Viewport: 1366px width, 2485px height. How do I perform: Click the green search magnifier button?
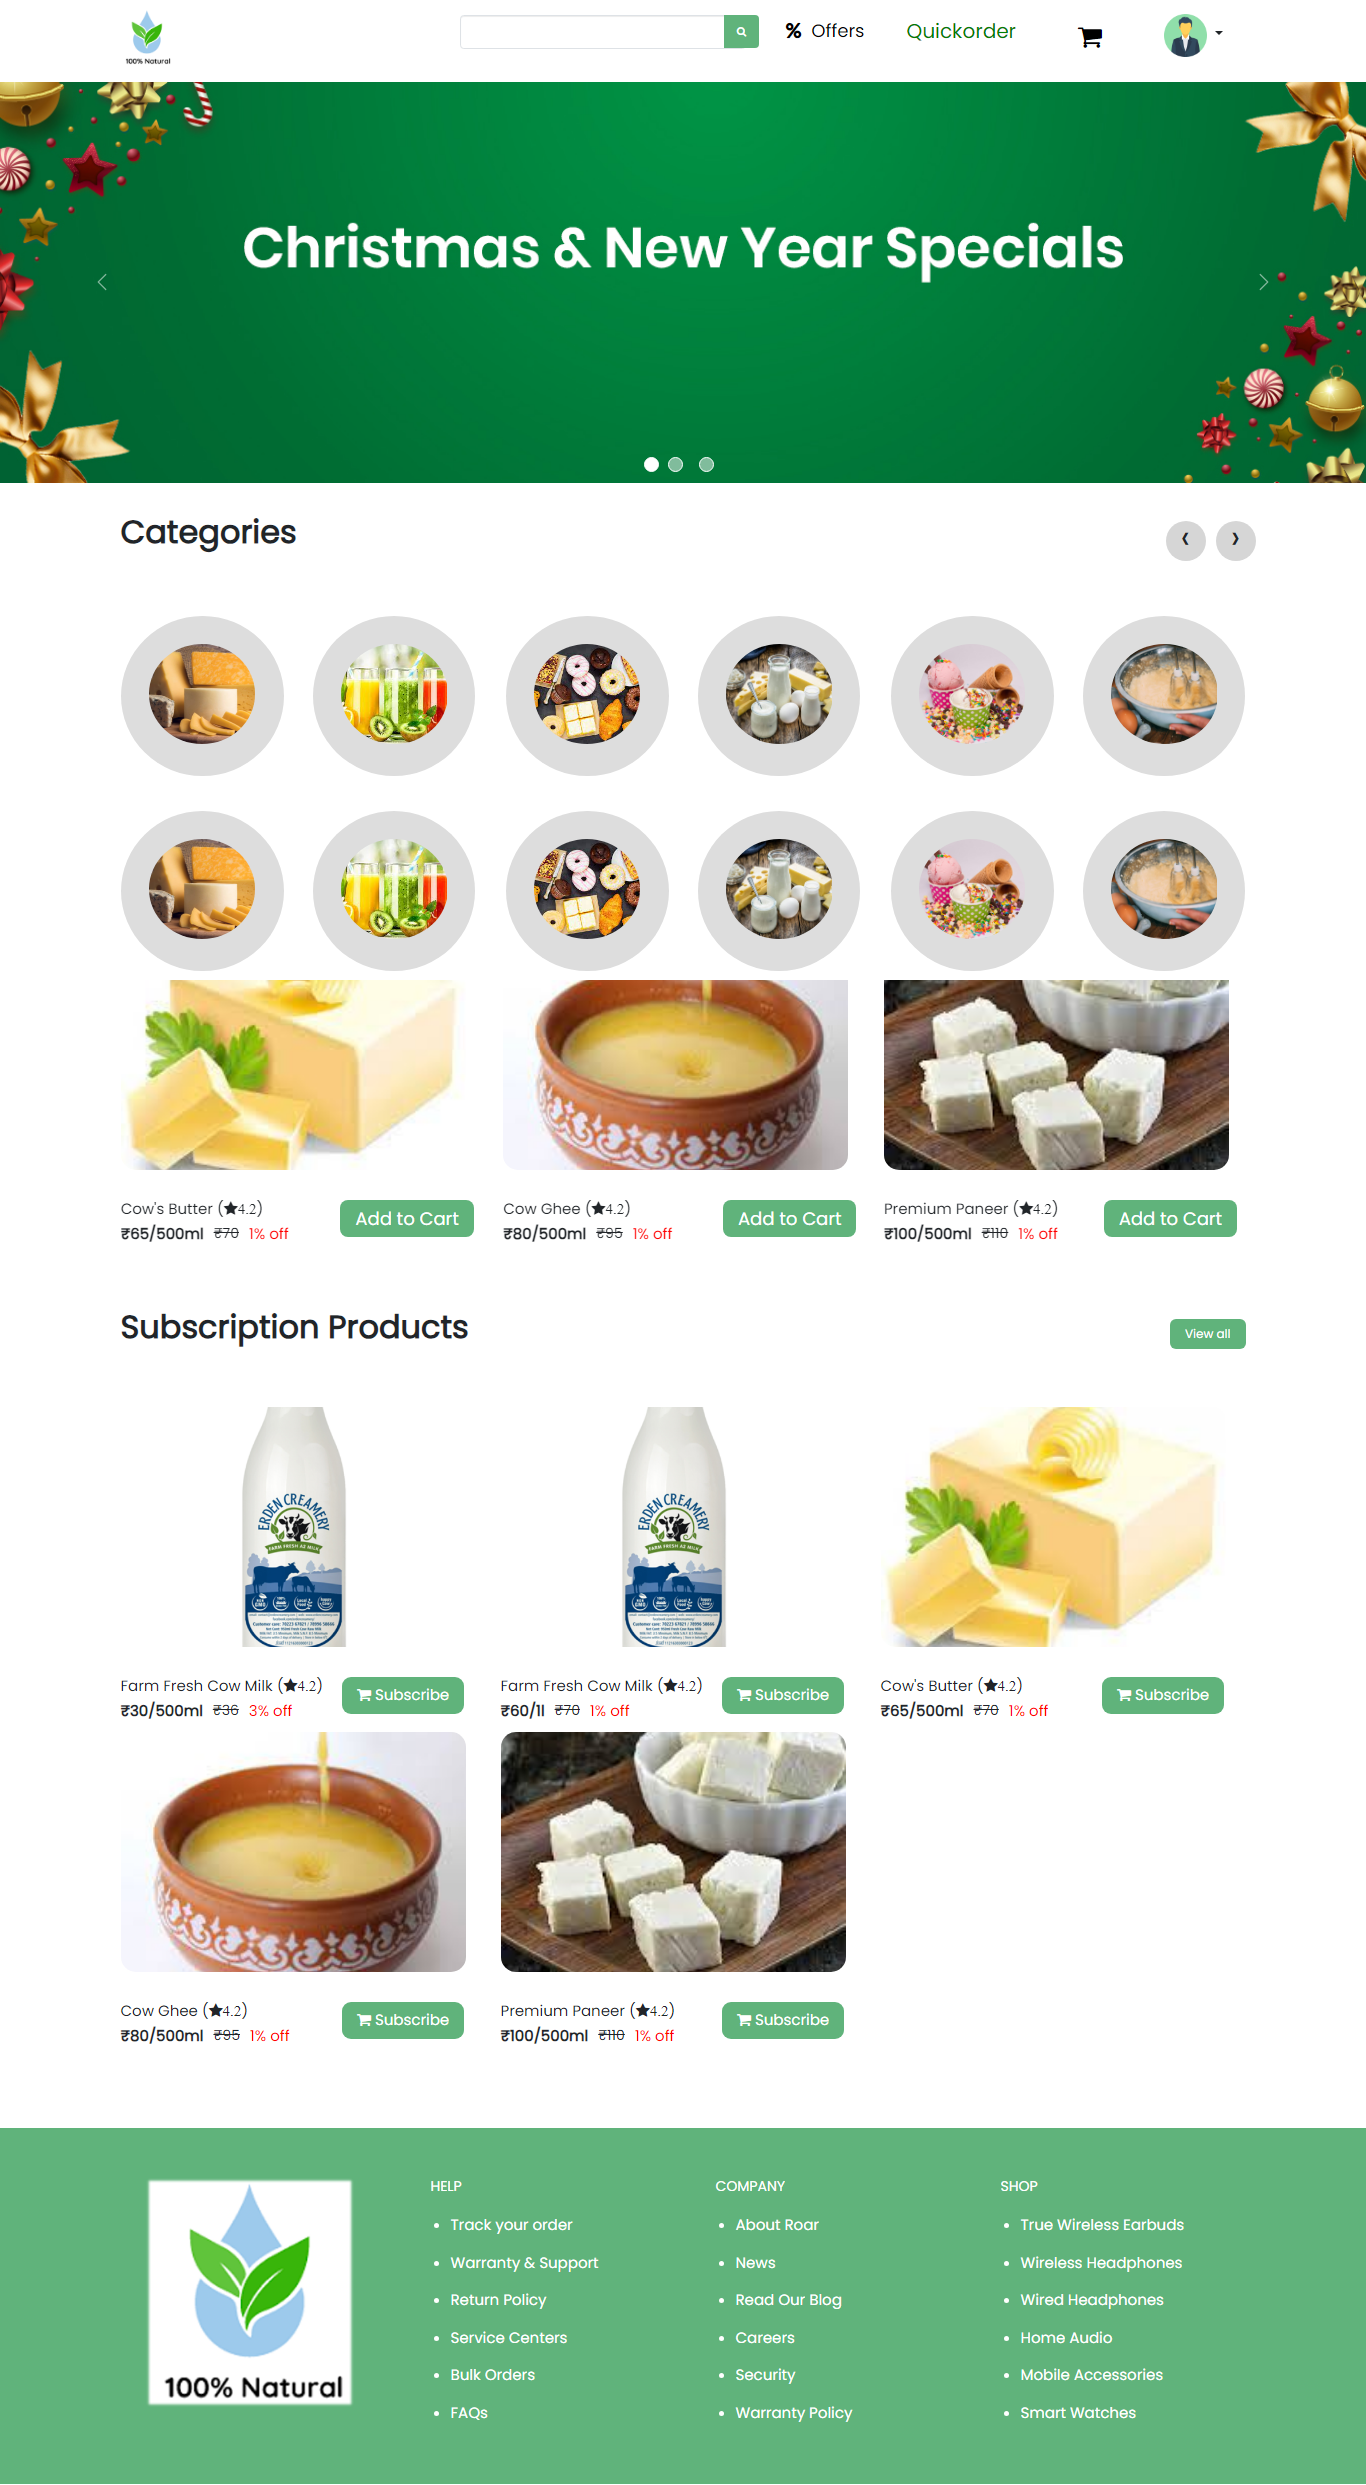(741, 32)
